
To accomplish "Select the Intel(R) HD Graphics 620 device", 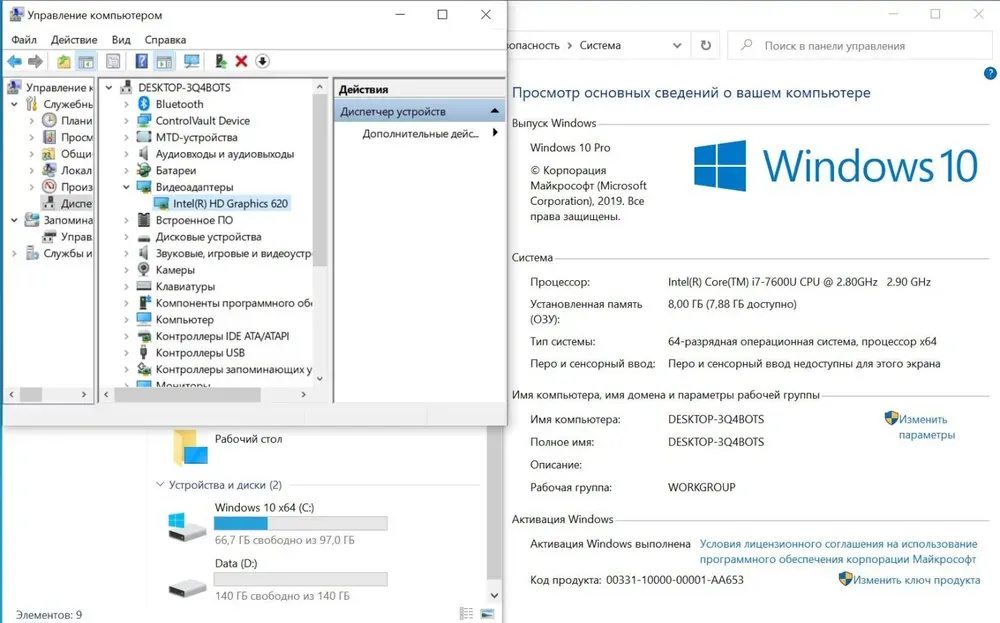I will [230, 204].
